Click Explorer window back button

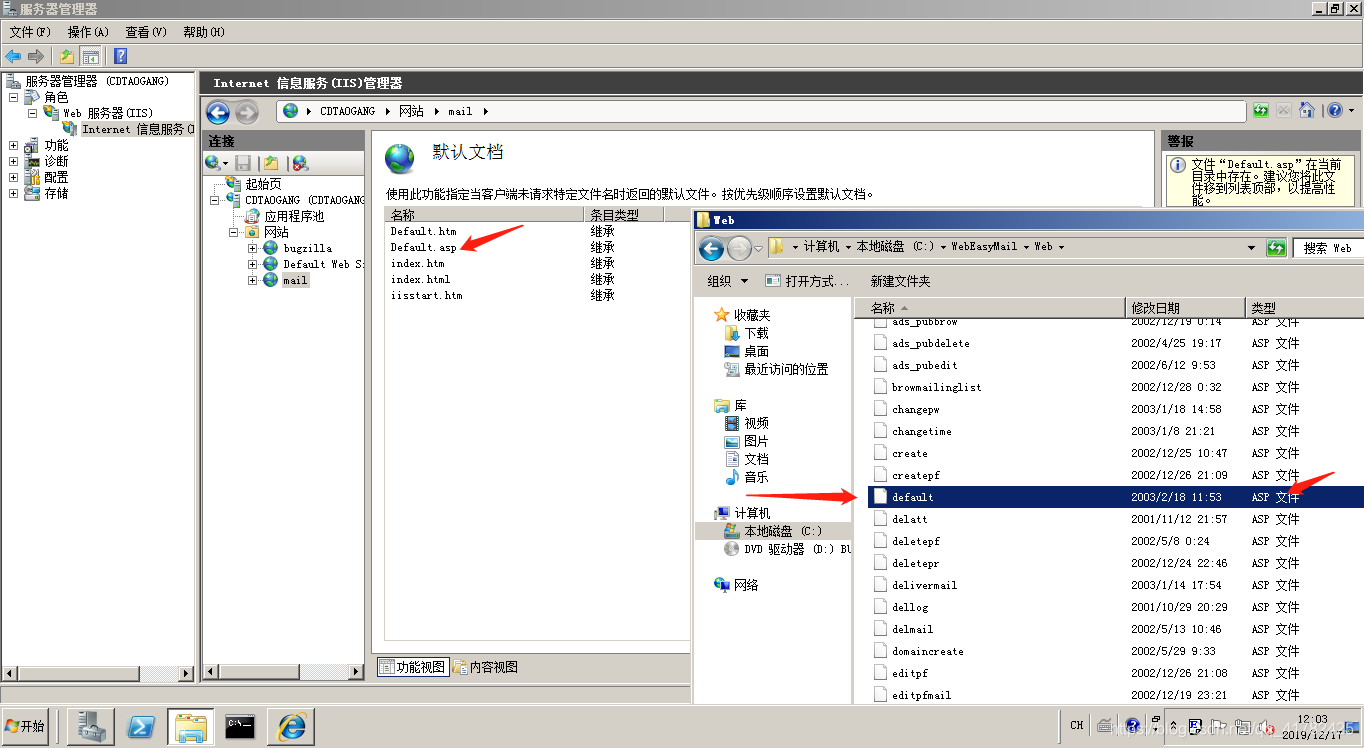click(711, 248)
